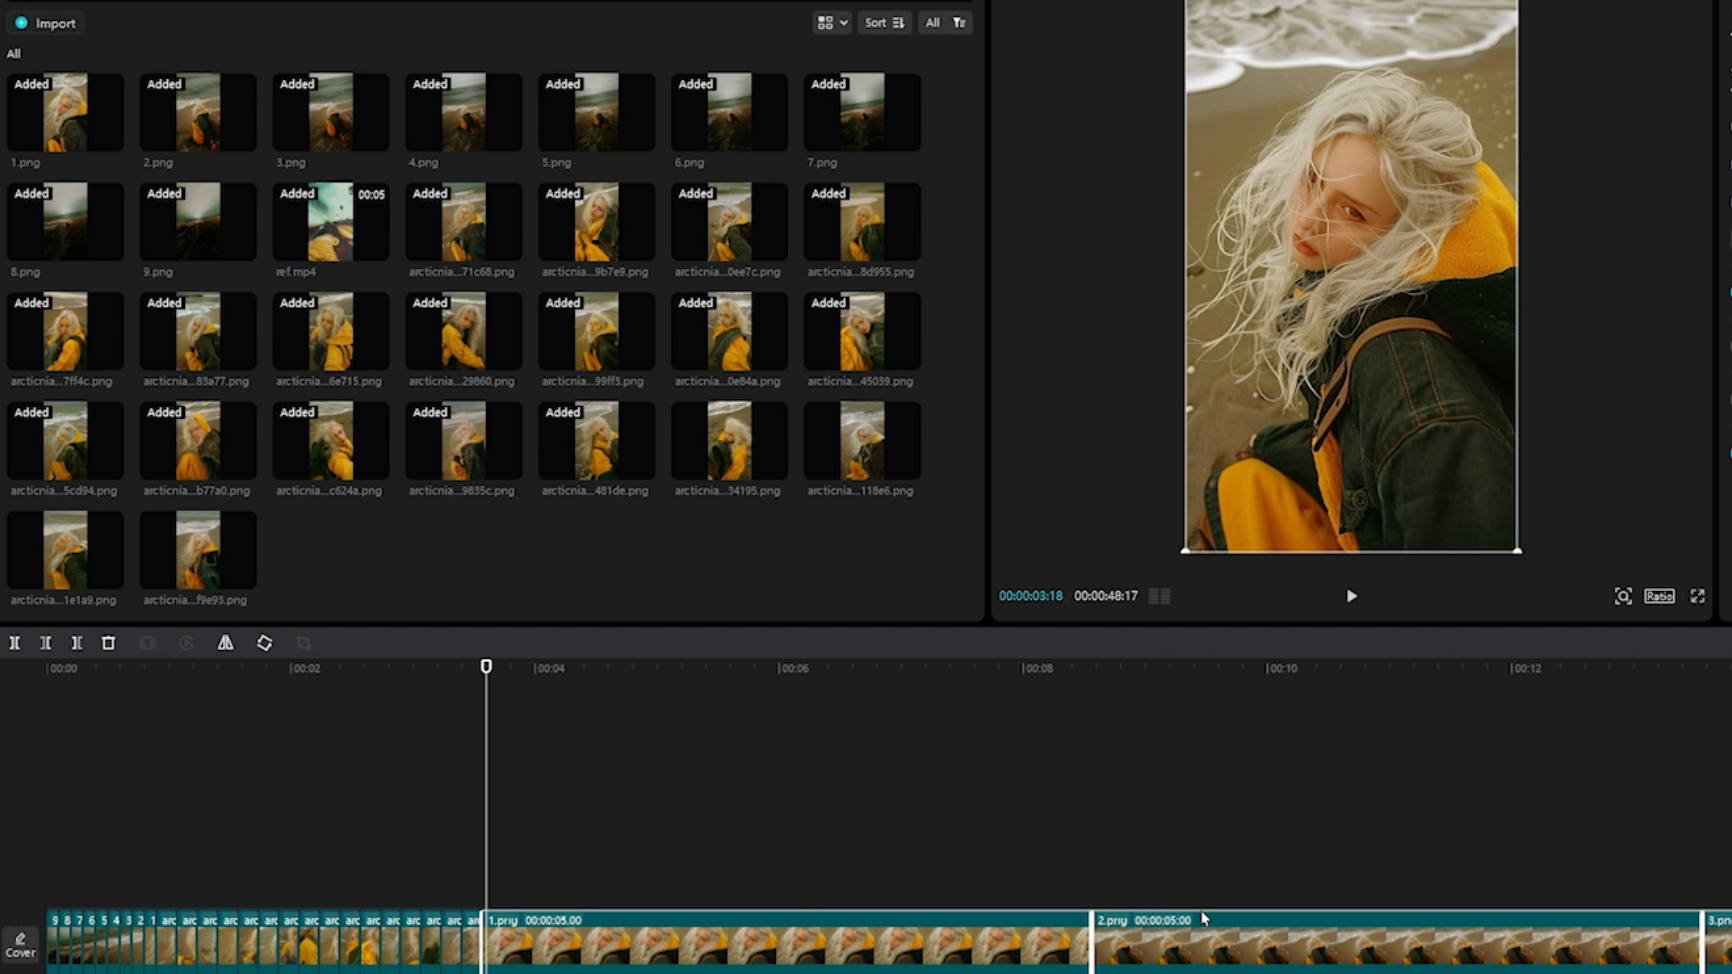Image resolution: width=1732 pixels, height=974 pixels.
Task: Select arcticnia...45039.png thumbnail
Action: tap(862, 331)
